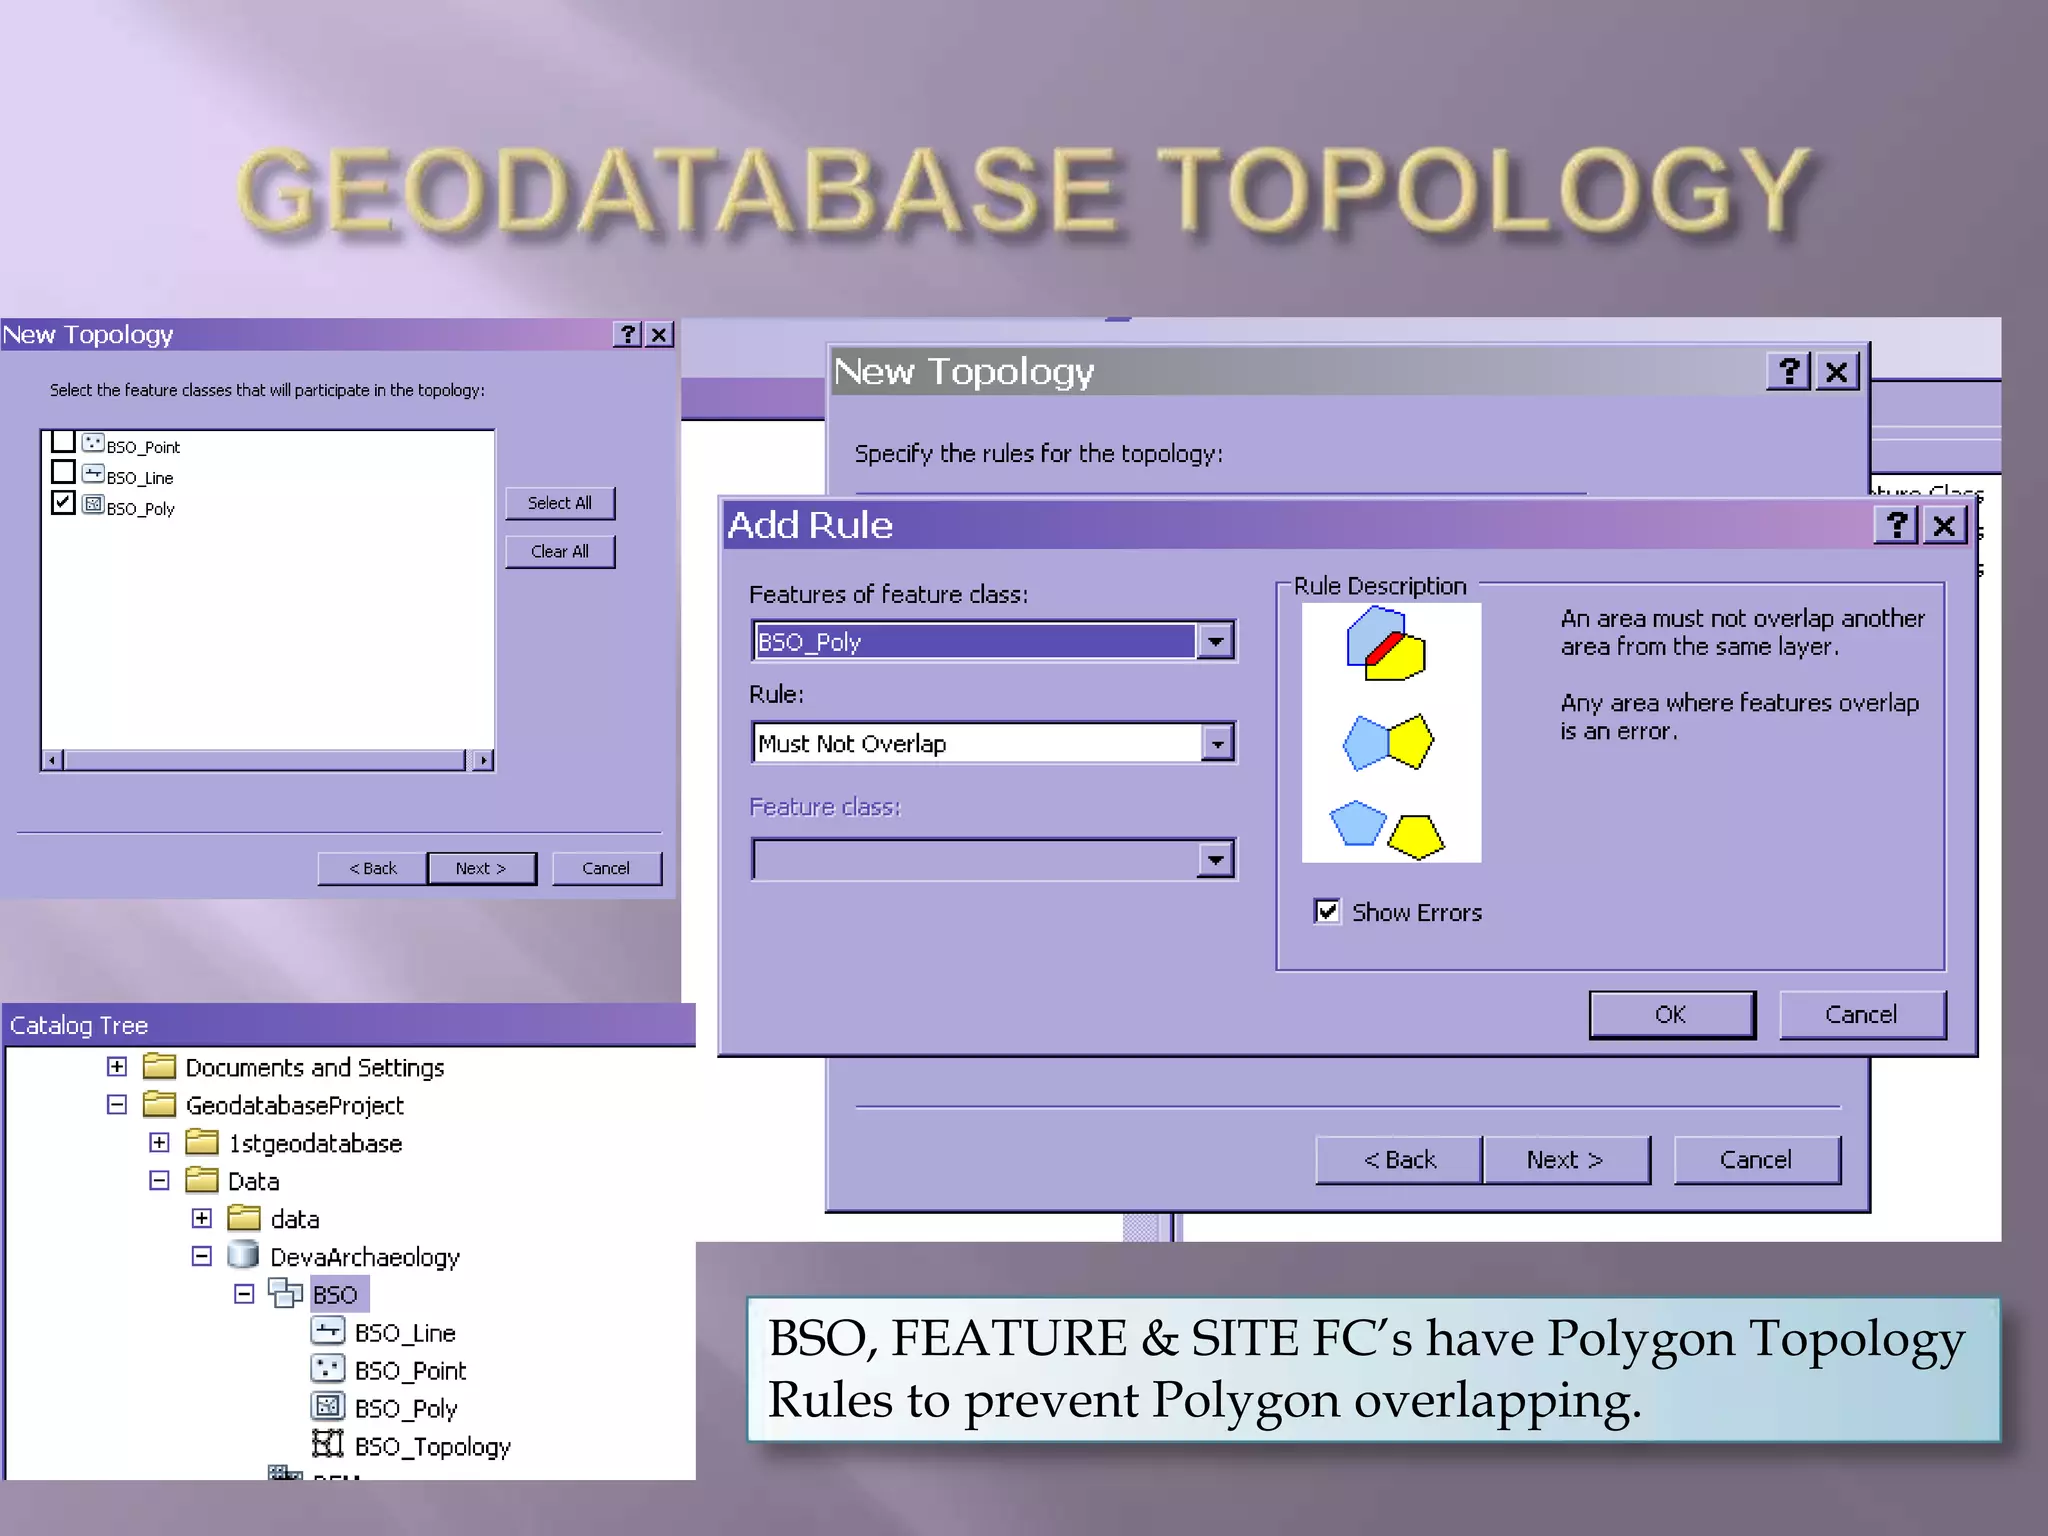Screen dimensions: 2048x1536
Task: Collapse the BSO feature dataset
Action: [244, 1294]
